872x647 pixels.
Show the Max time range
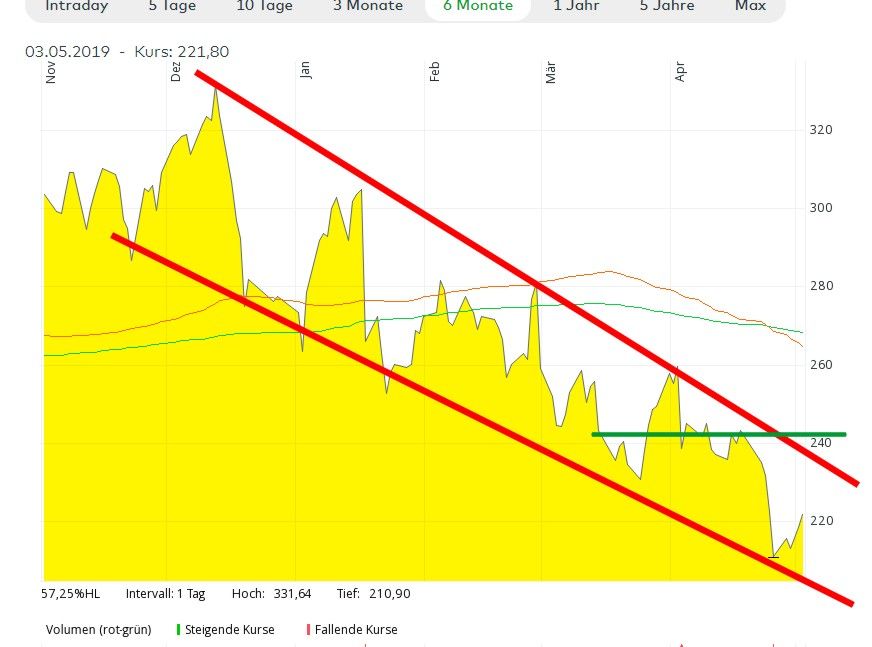coord(750,6)
